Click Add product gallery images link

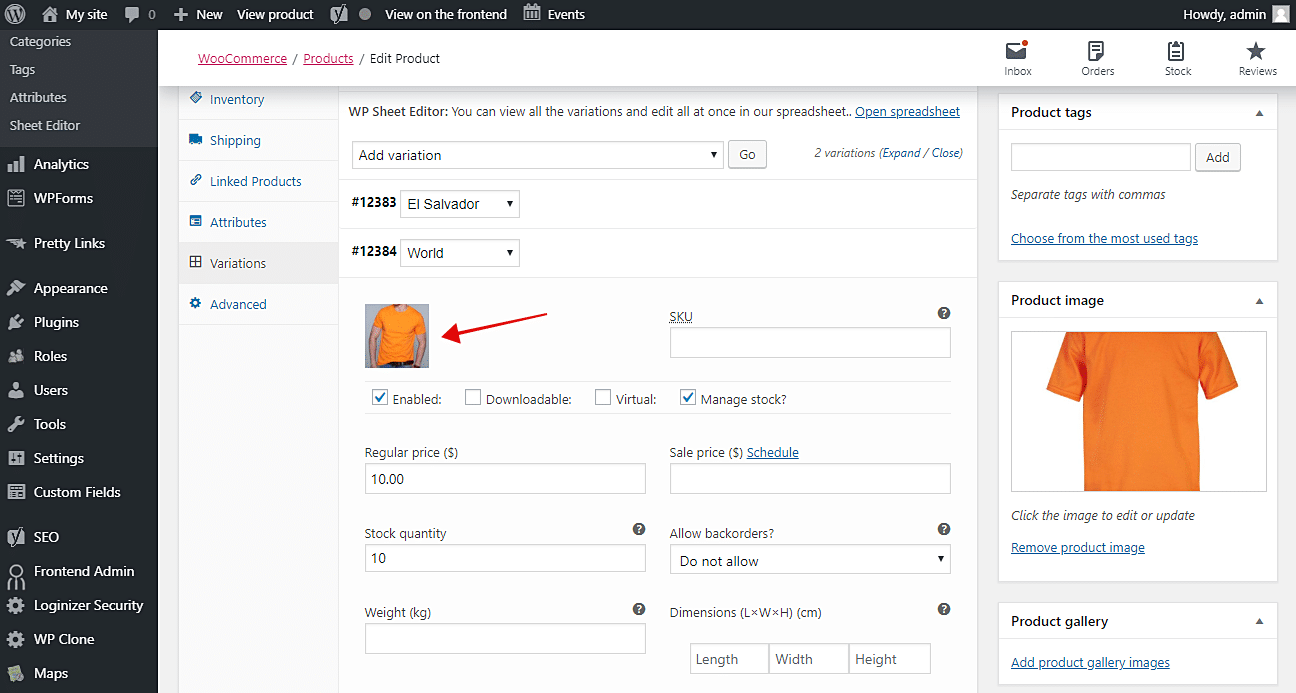click(1090, 663)
